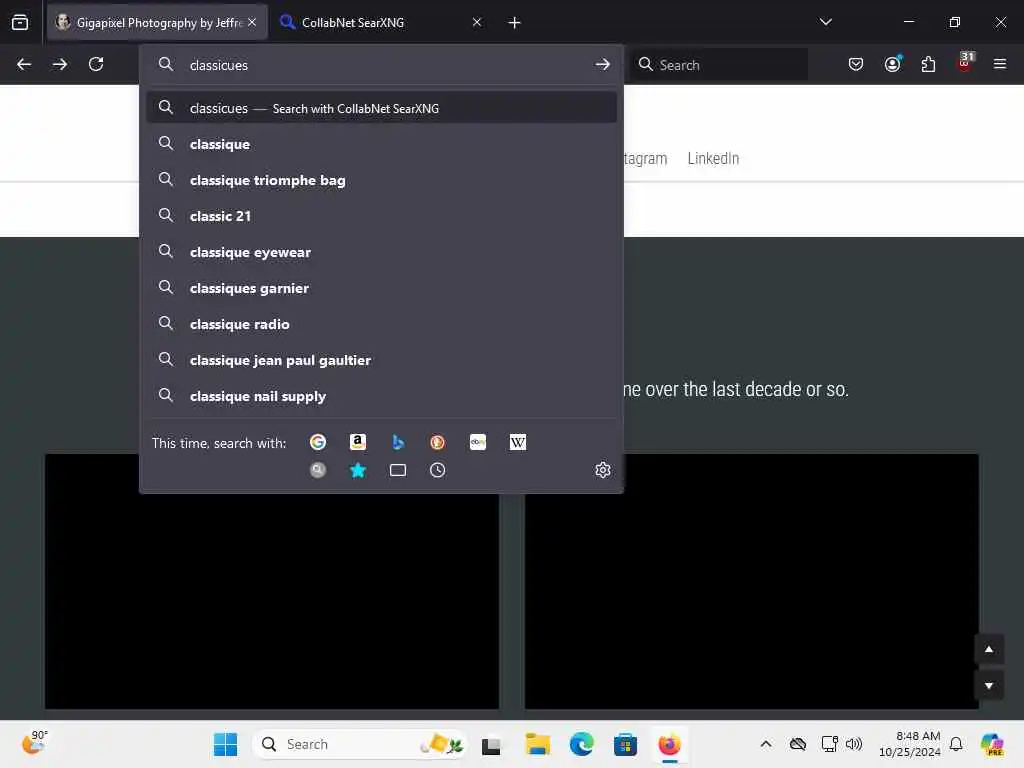Go back one page
The height and width of the screenshot is (768, 1024).
tap(24, 64)
